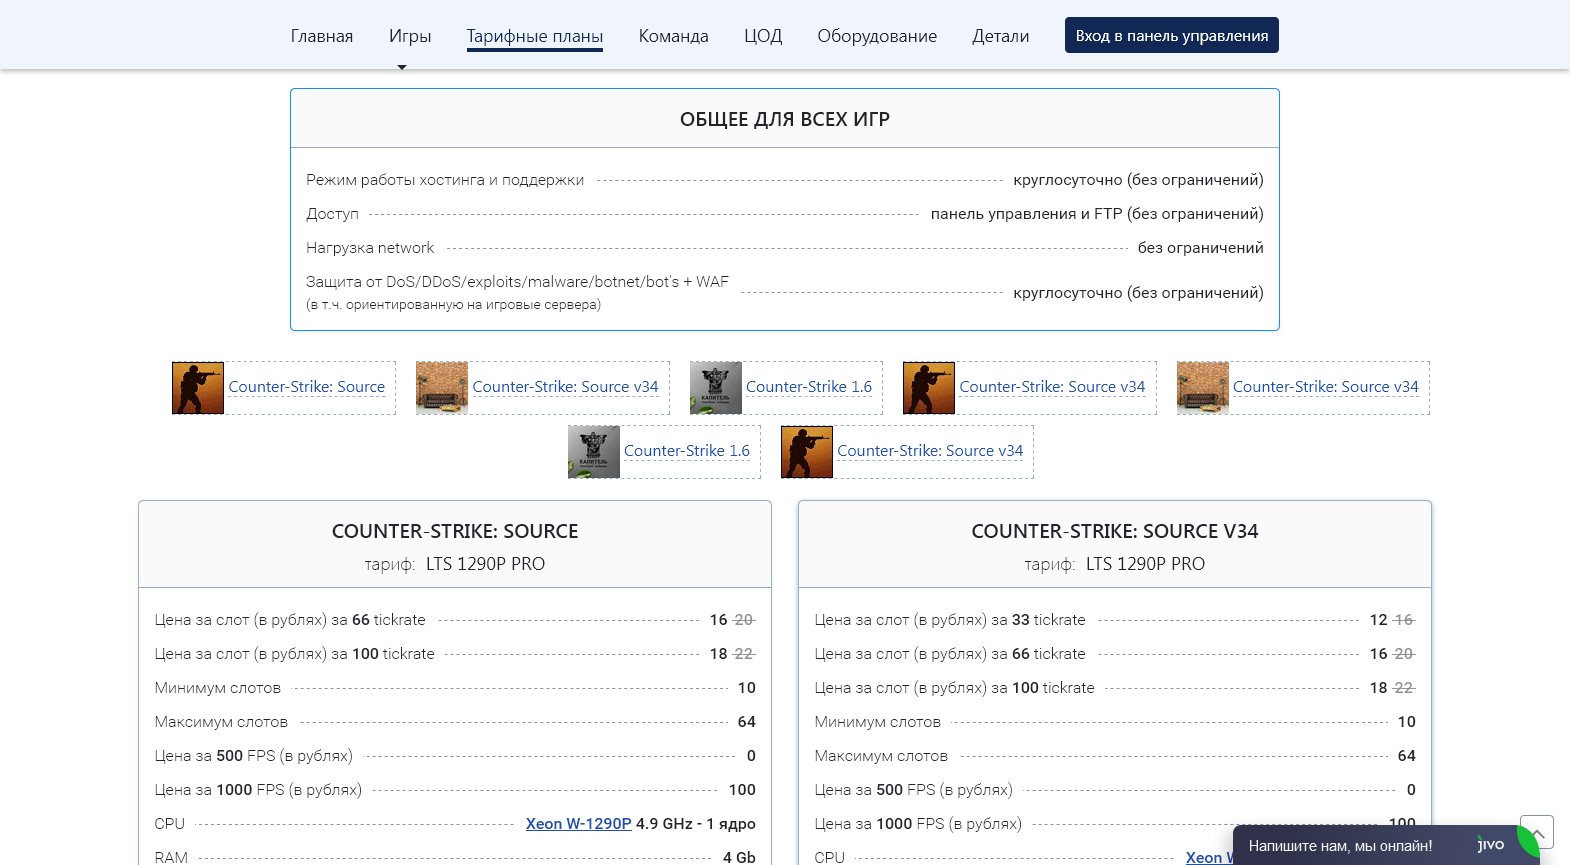Click the second-row soldier icon for Source v34
The image size is (1570, 865).
tap(807, 452)
